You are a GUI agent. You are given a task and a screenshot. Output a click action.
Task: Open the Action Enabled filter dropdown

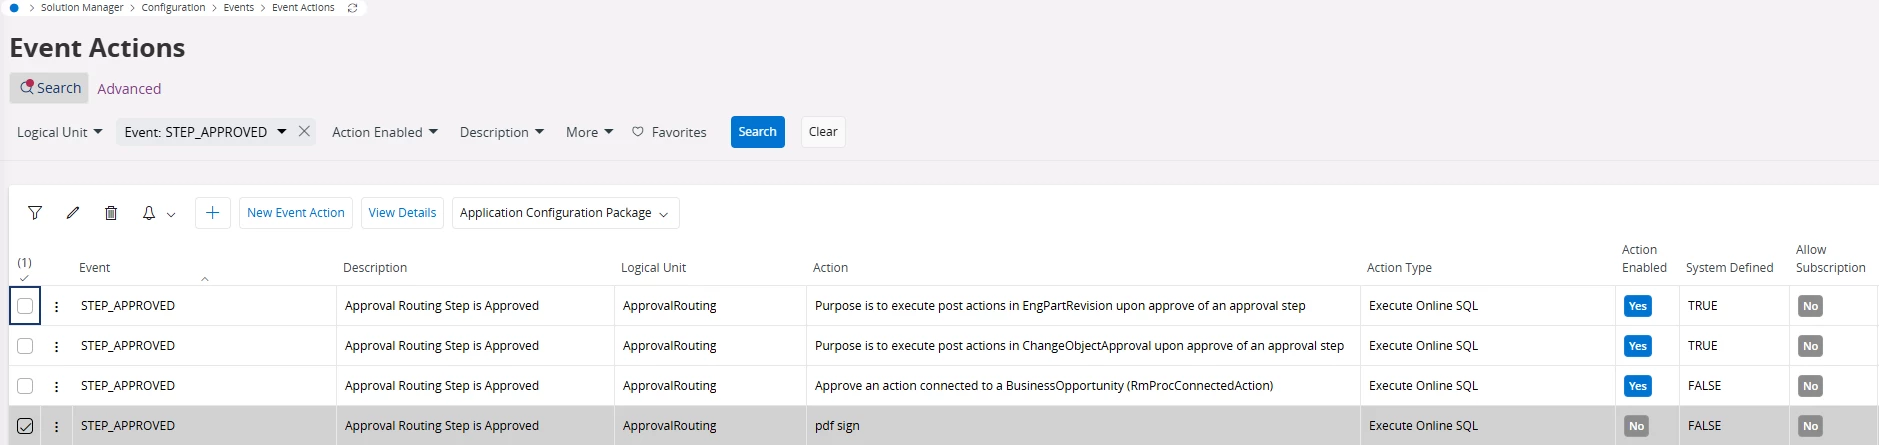pyautogui.click(x=384, y=132)
